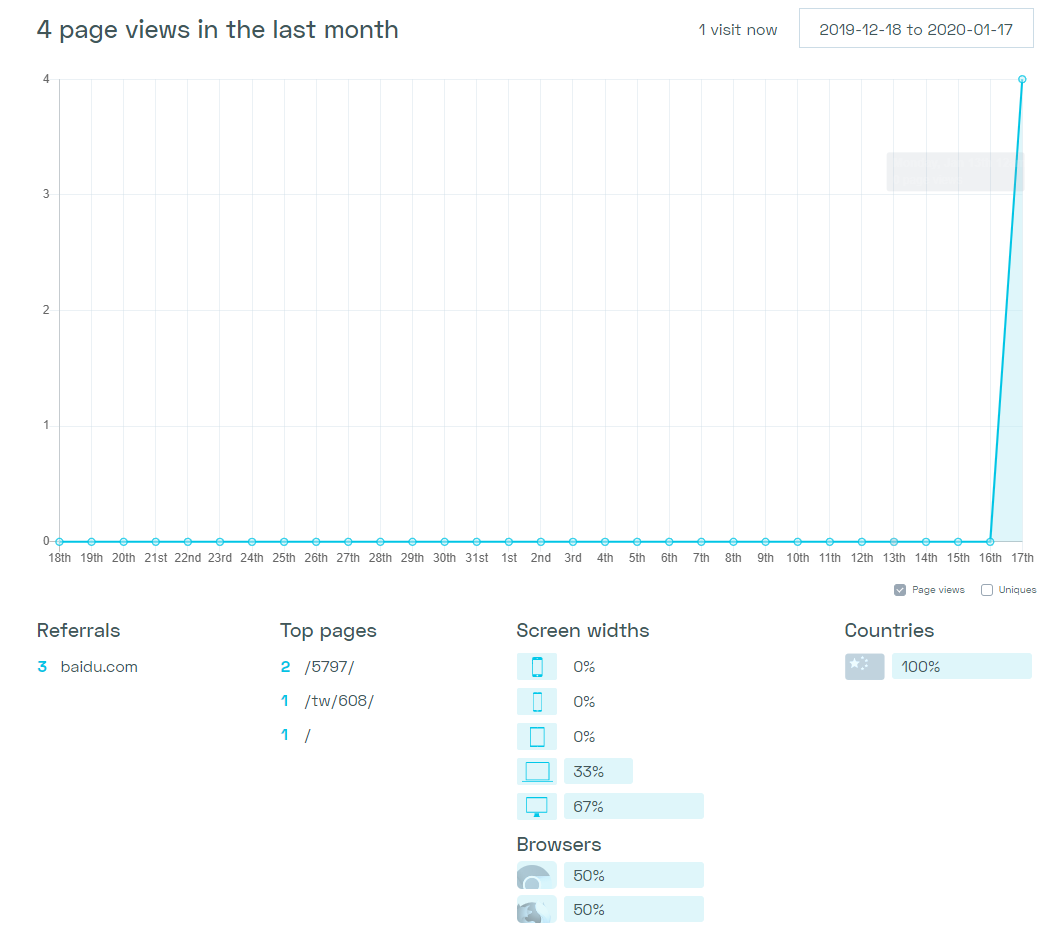Click the '4 page views in the last month' heading

pyautogui.click(x=217, y=30)
